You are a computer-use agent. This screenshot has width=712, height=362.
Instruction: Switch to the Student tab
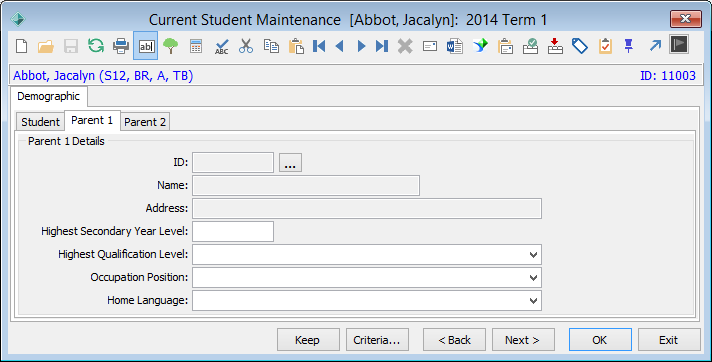(x=40, y=122)
